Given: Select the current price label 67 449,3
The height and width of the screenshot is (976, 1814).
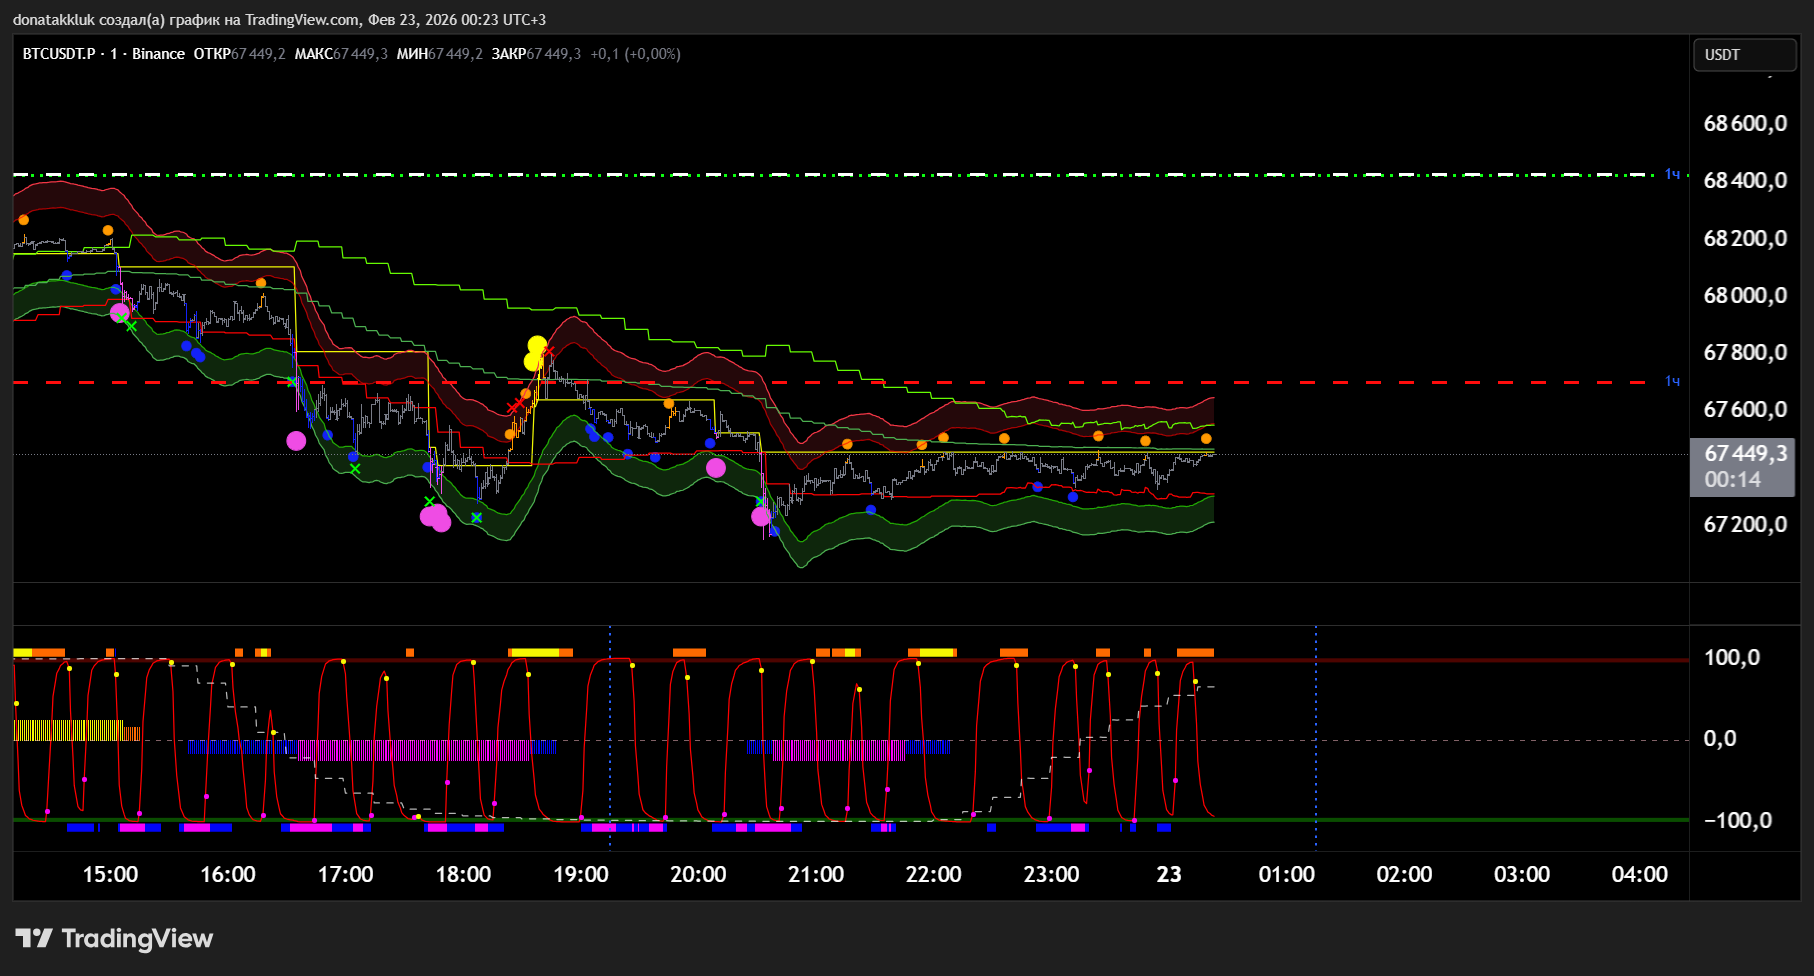Looking at the screenshot, I should 1744,454.
